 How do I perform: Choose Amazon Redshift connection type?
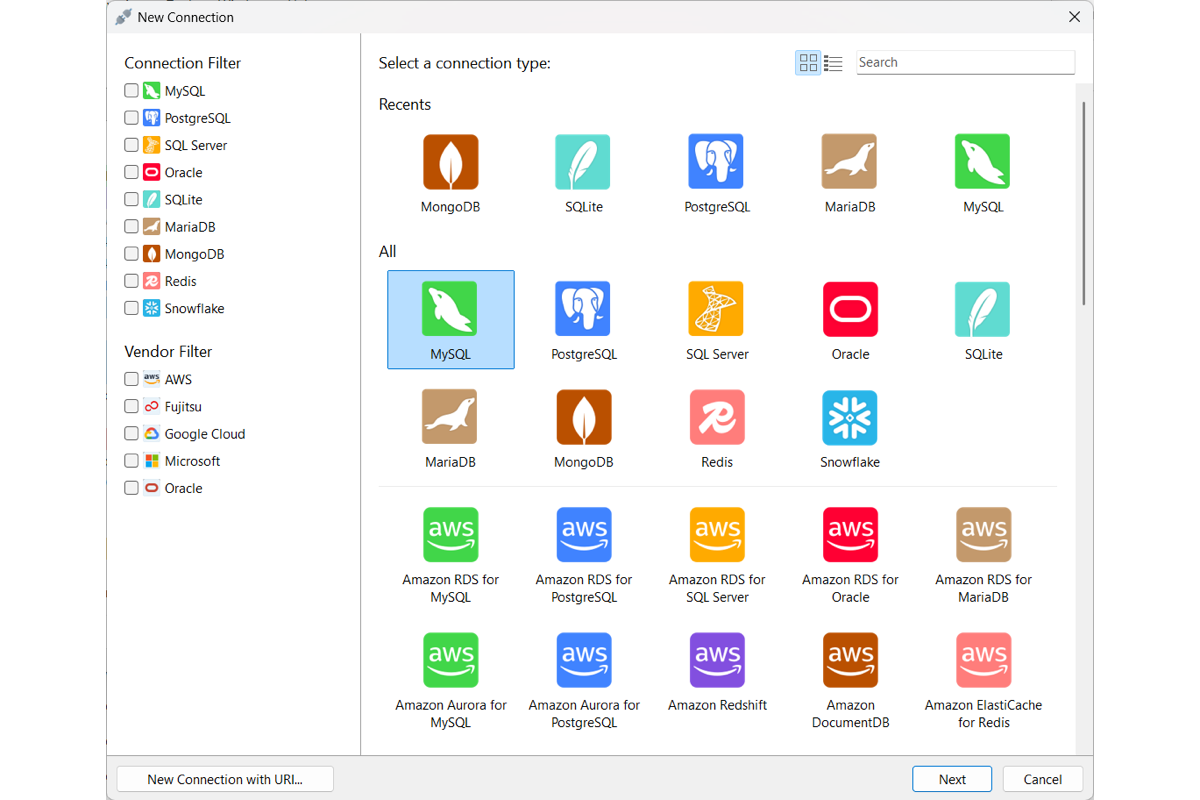coord(717,660)
